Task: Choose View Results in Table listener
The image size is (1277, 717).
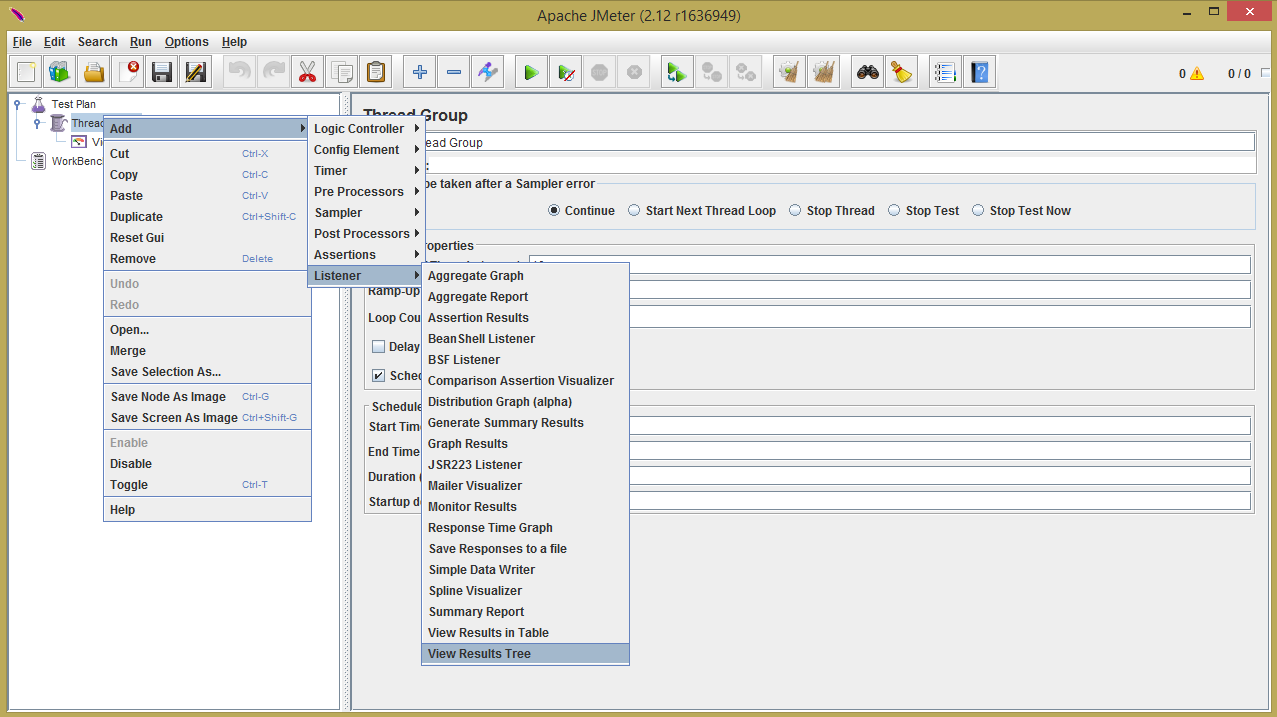Action: (525, 633)
